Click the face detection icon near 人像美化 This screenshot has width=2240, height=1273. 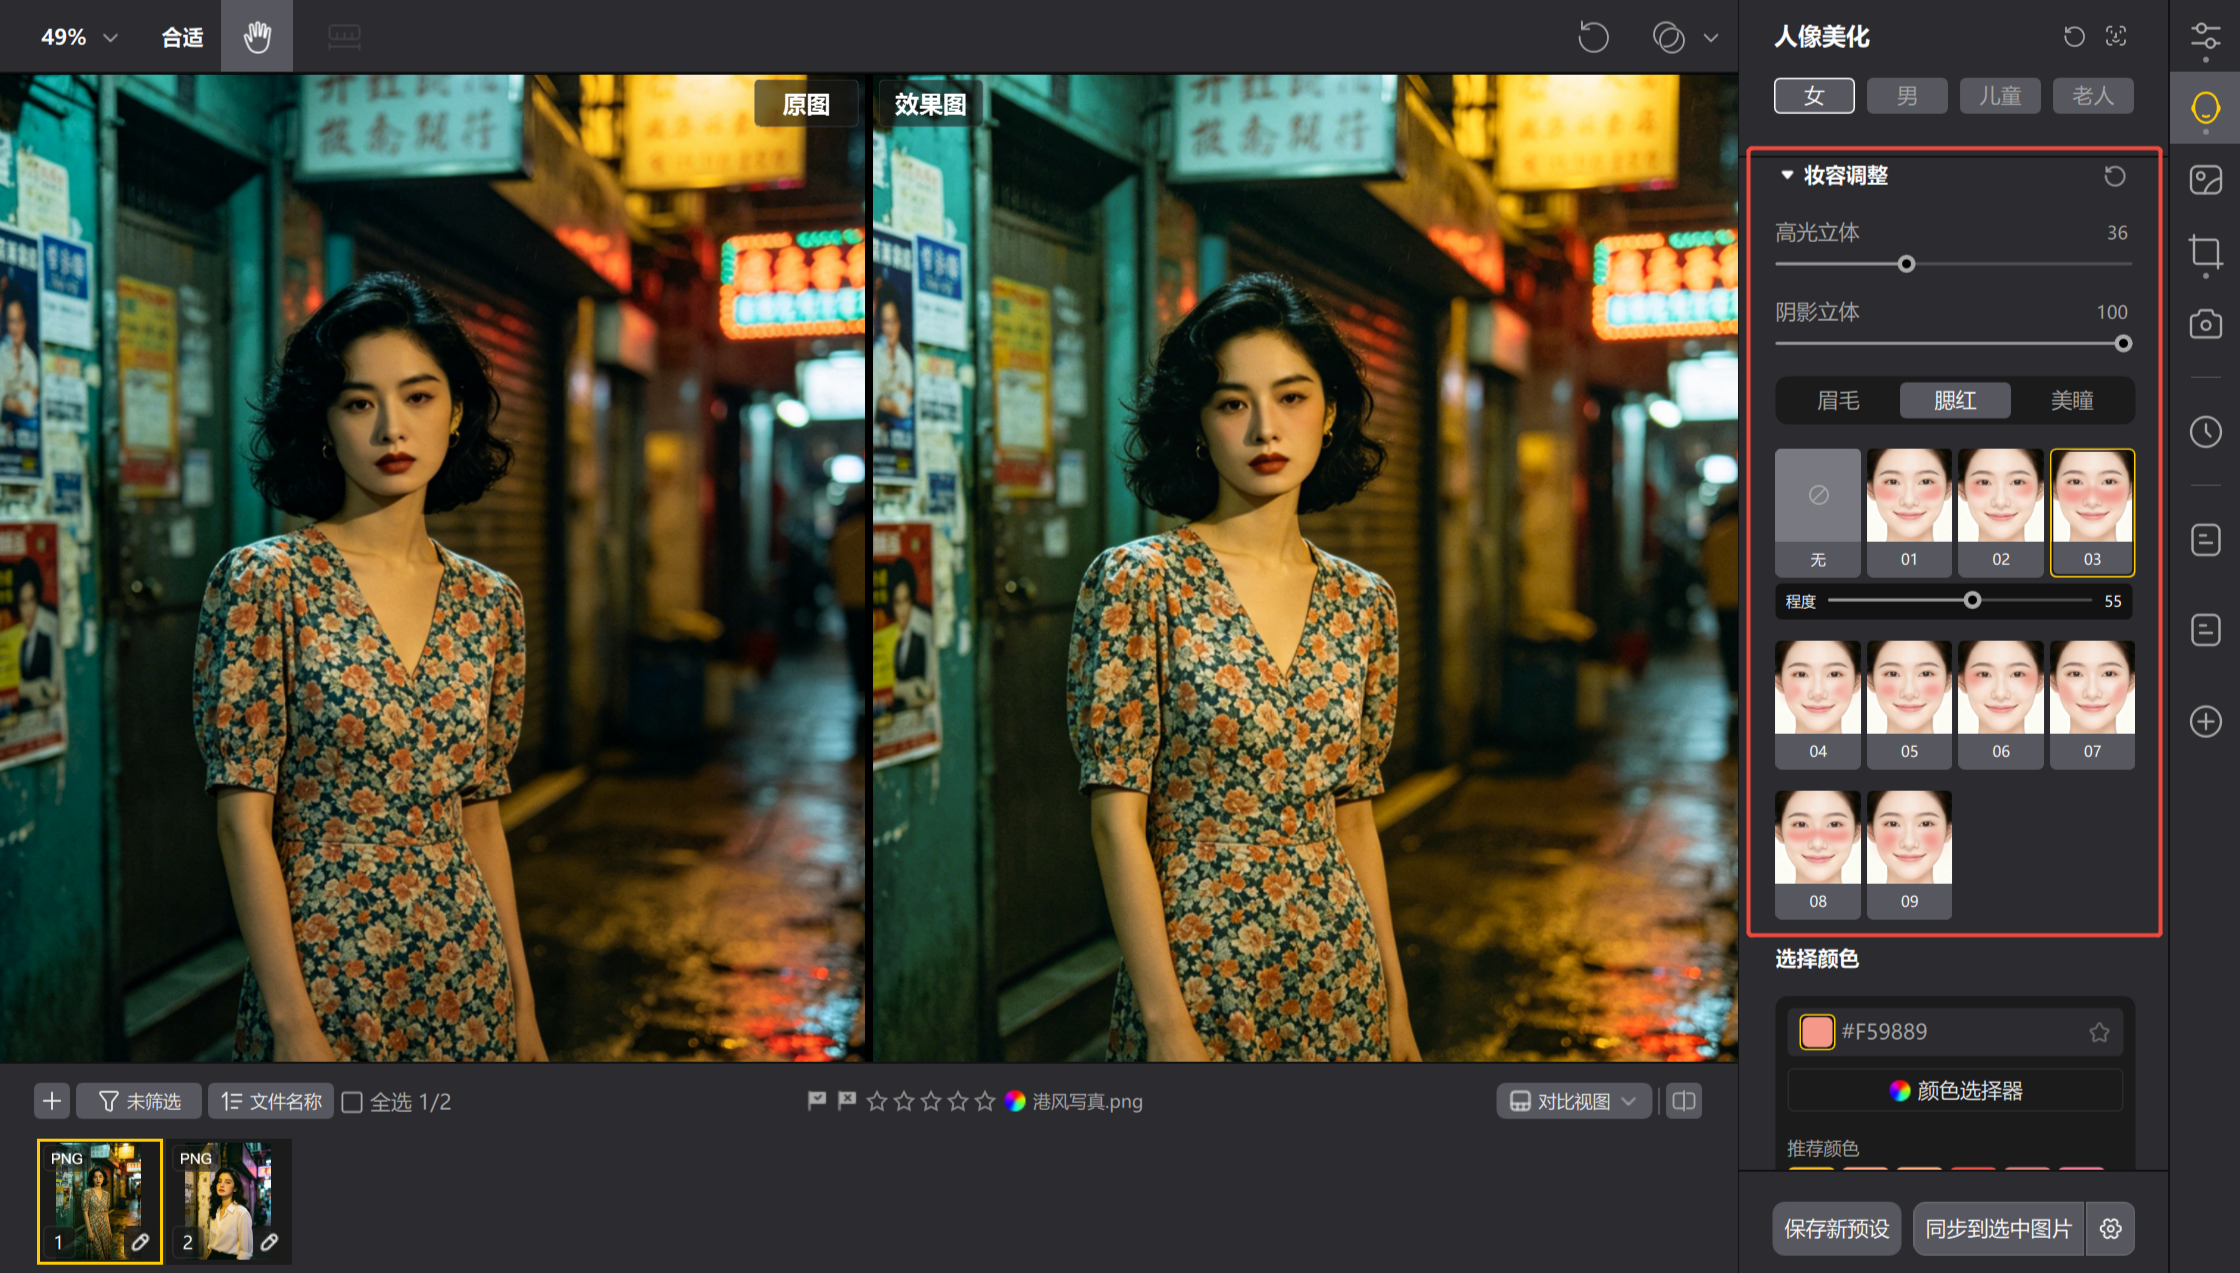coord(2117,36)
